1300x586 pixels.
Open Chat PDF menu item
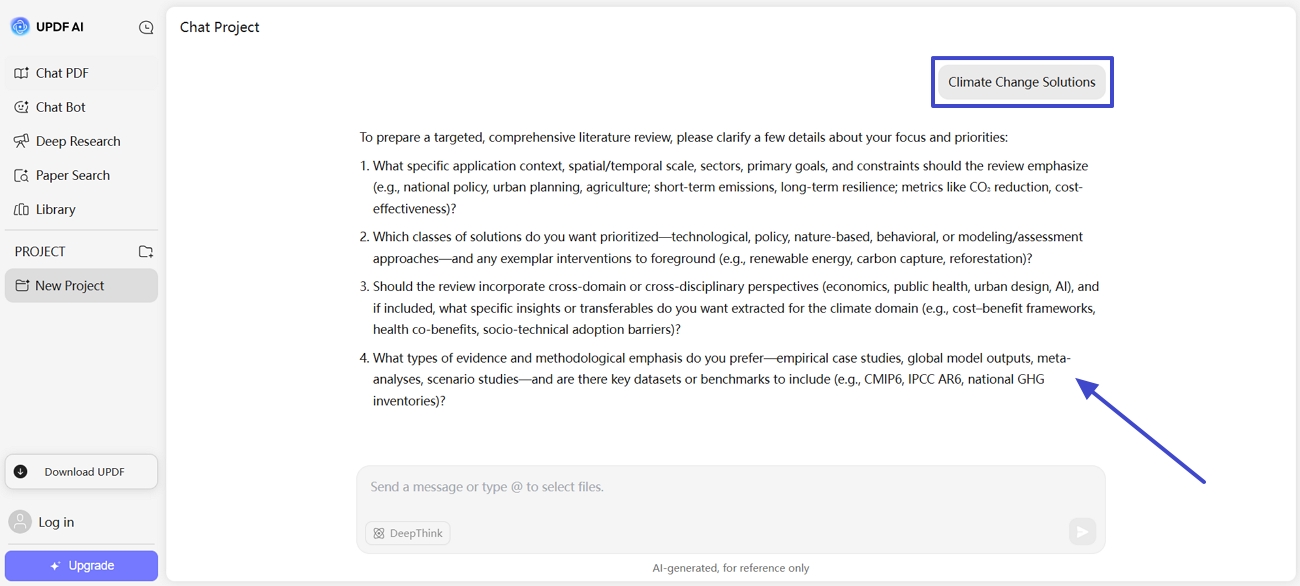[x=62, y=73]
